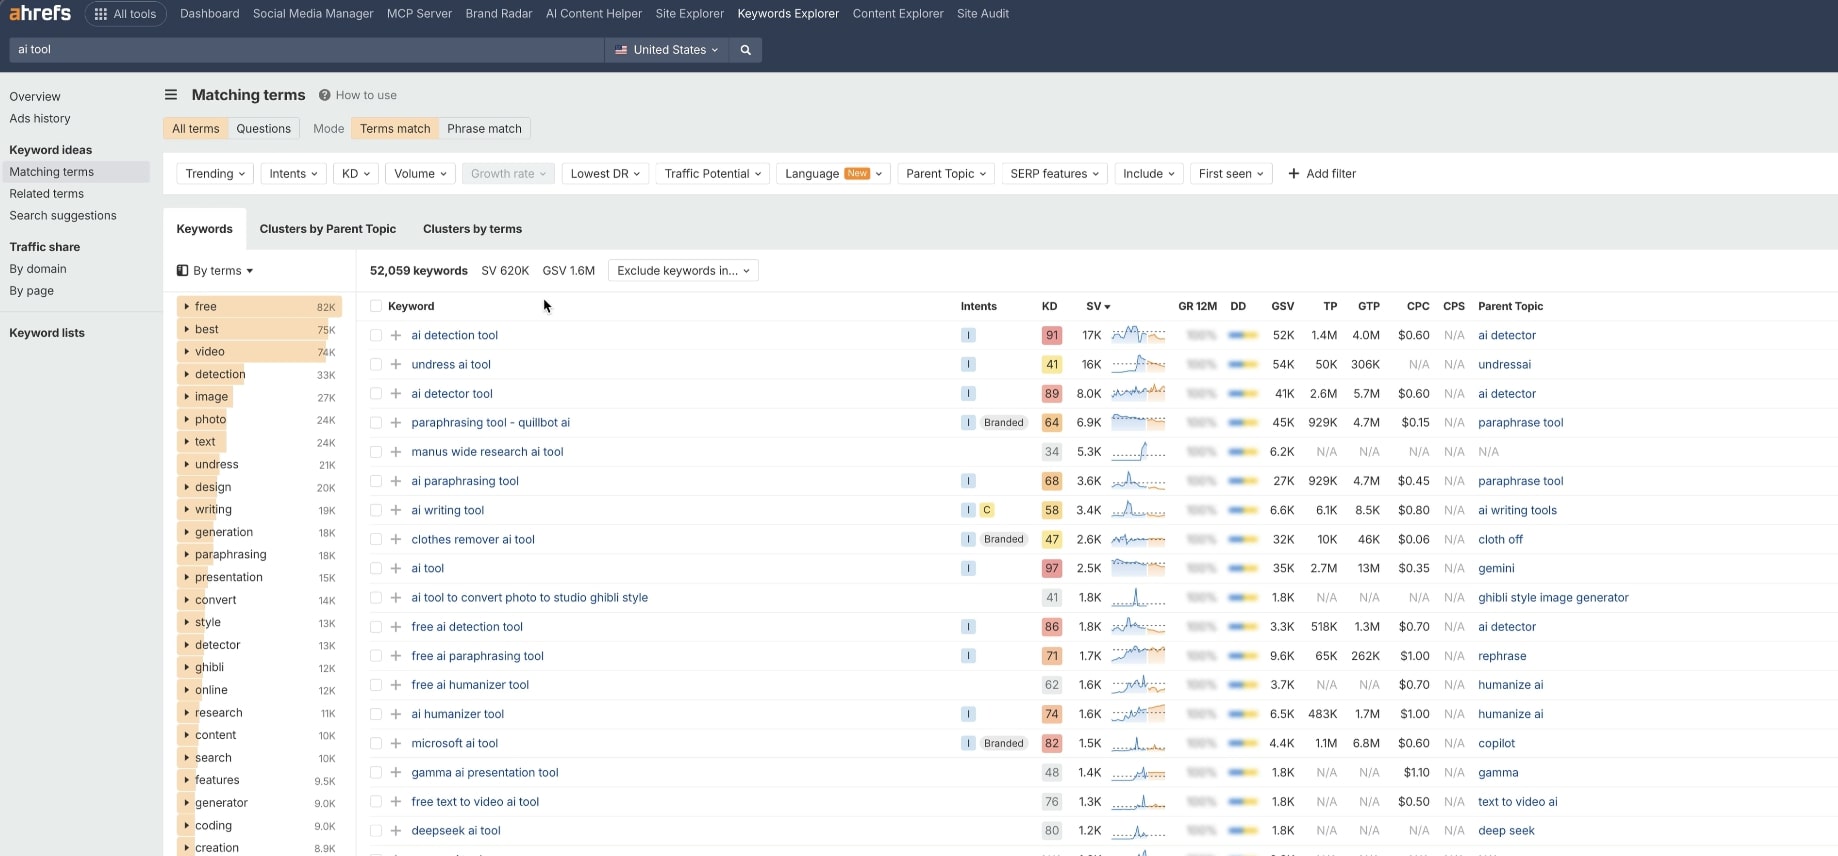
Task: Click KD 91 badge for ai detection tool
Action: click(1052, 336)
